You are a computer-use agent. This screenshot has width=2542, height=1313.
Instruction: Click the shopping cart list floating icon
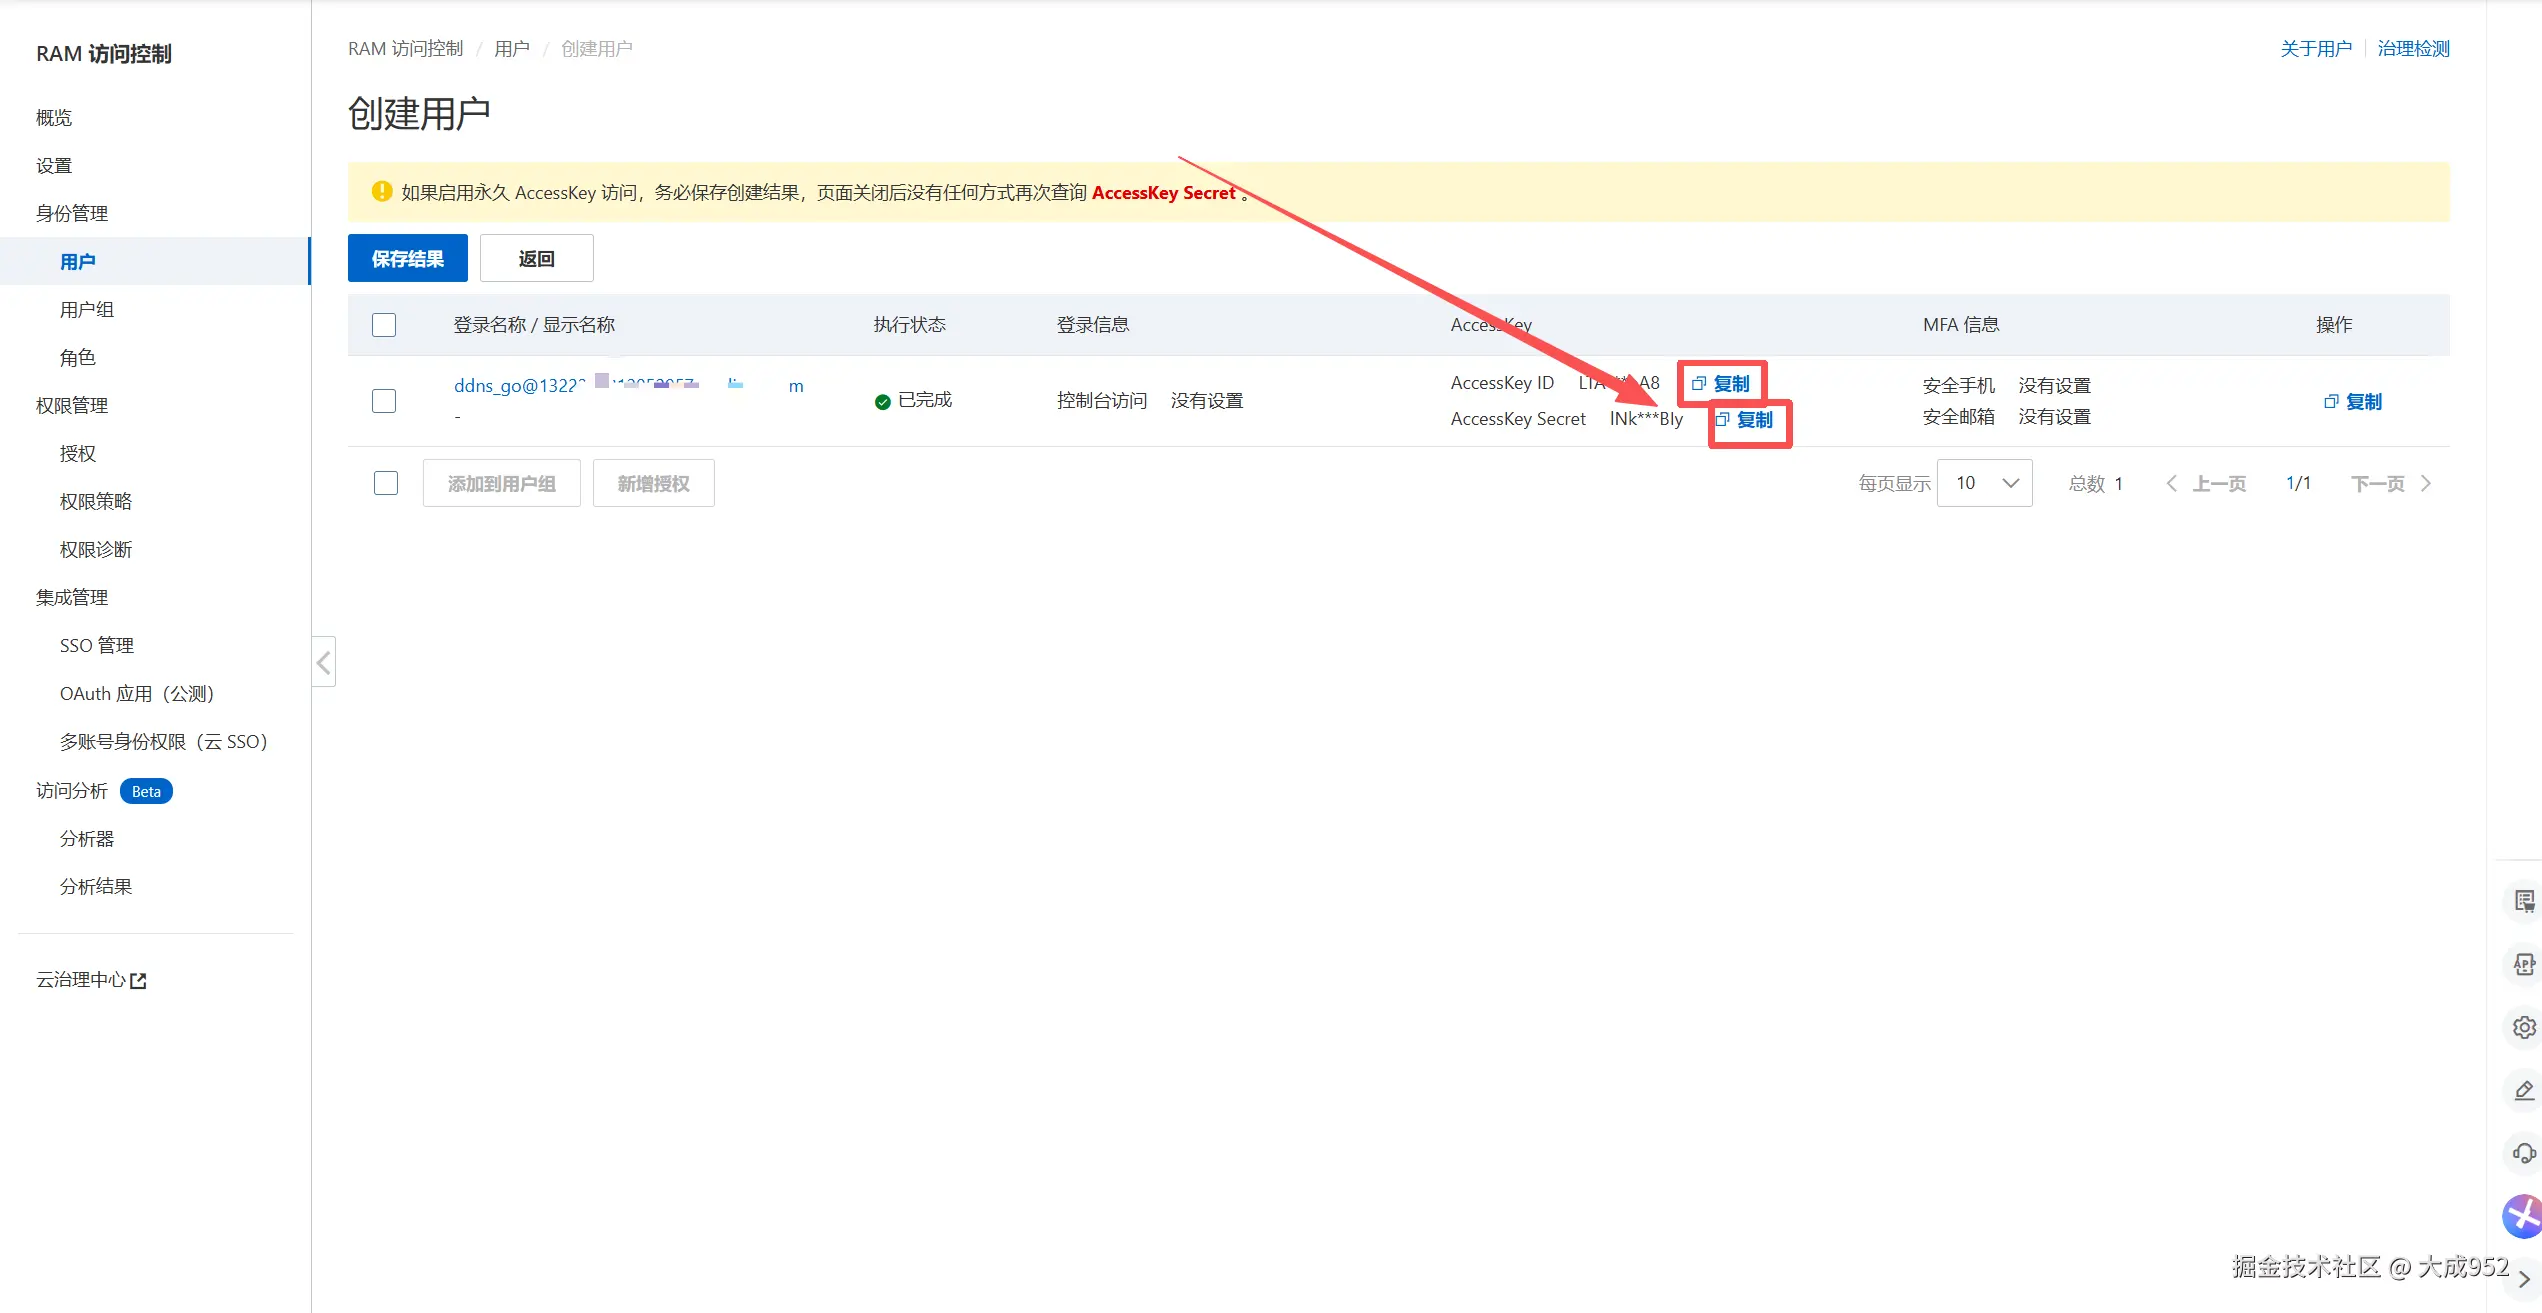click(2524, 902)
